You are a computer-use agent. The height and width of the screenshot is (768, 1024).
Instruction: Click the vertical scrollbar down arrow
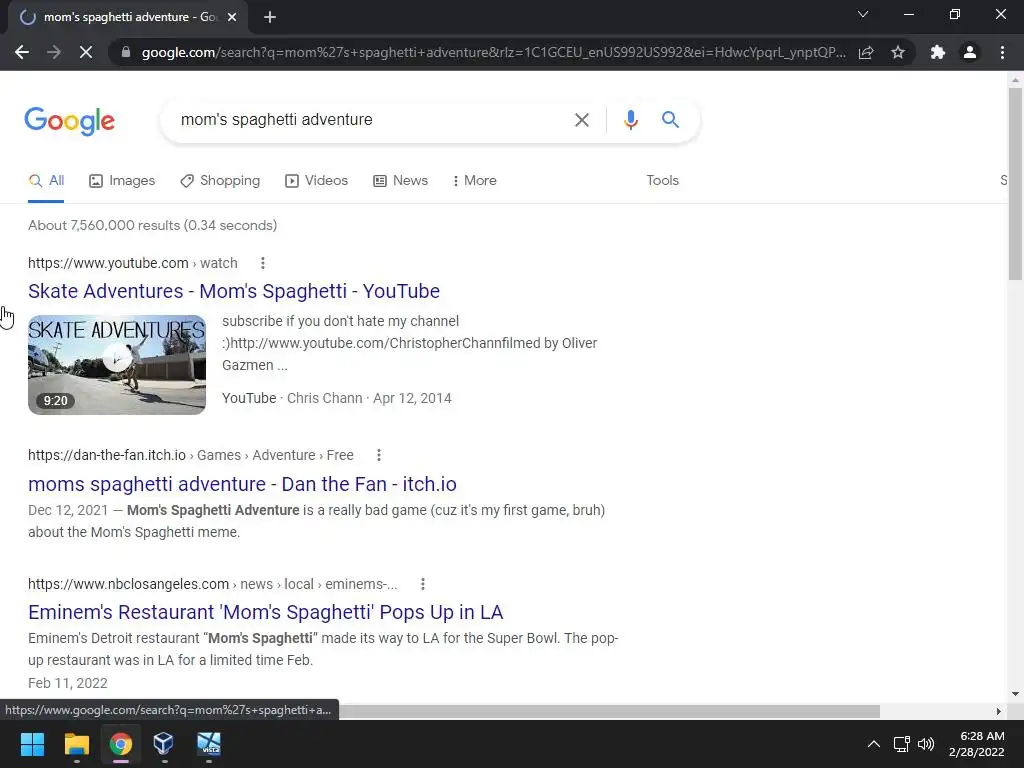point(1015,694)
